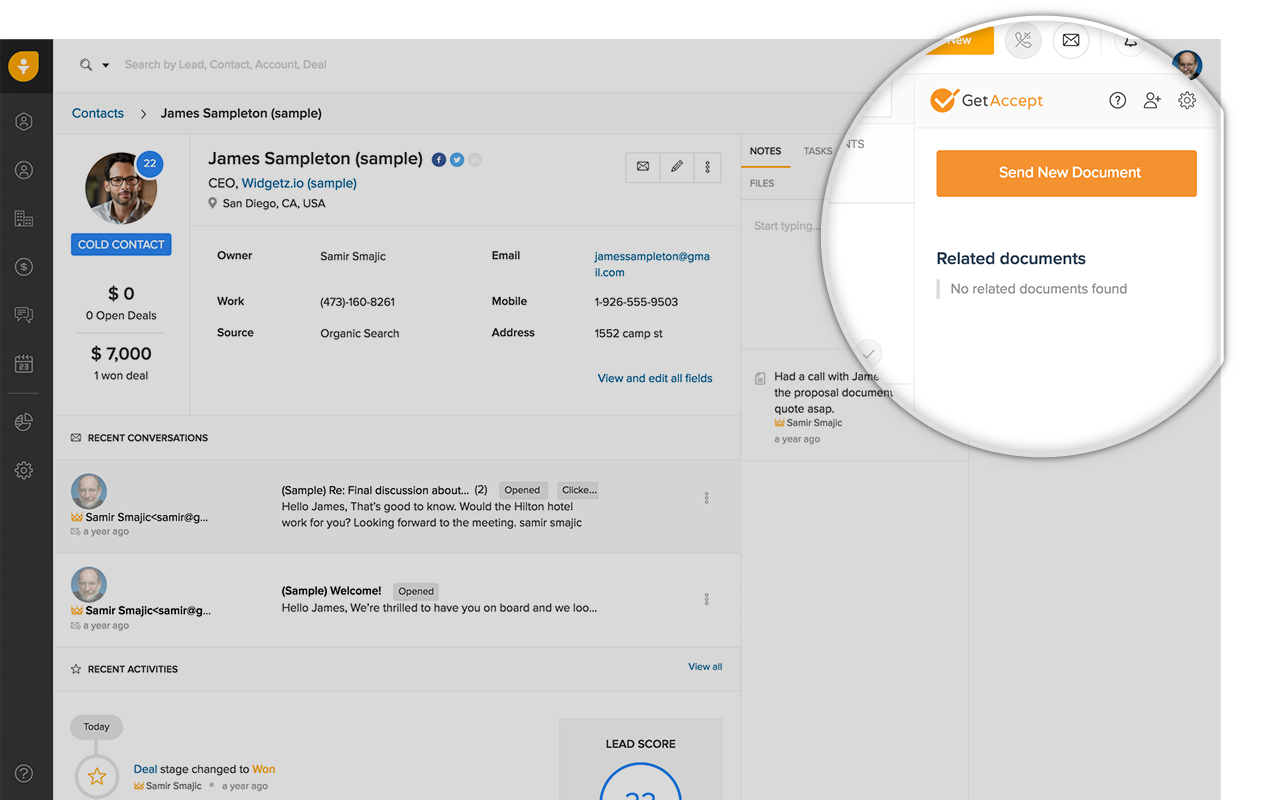Click the Today timeline marker
Viewport: 1280px width, 800px height.
[x=97, y=727]
